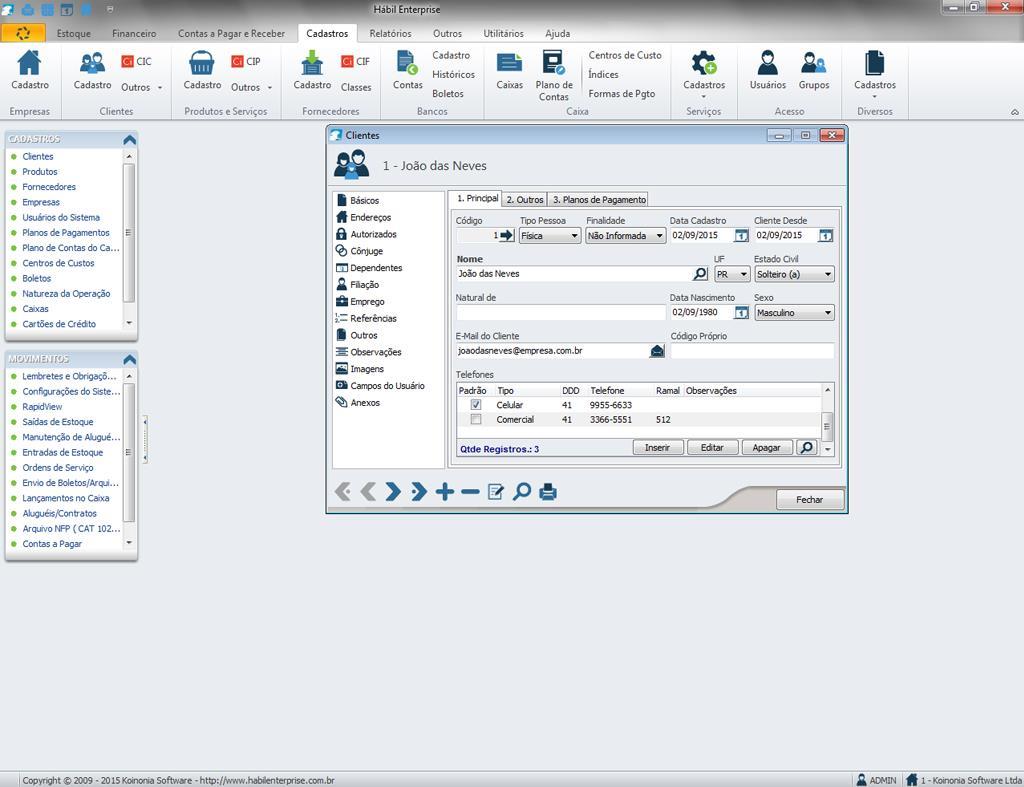Click CADASTROS panel scrollbar down arrow

(129, 323)
